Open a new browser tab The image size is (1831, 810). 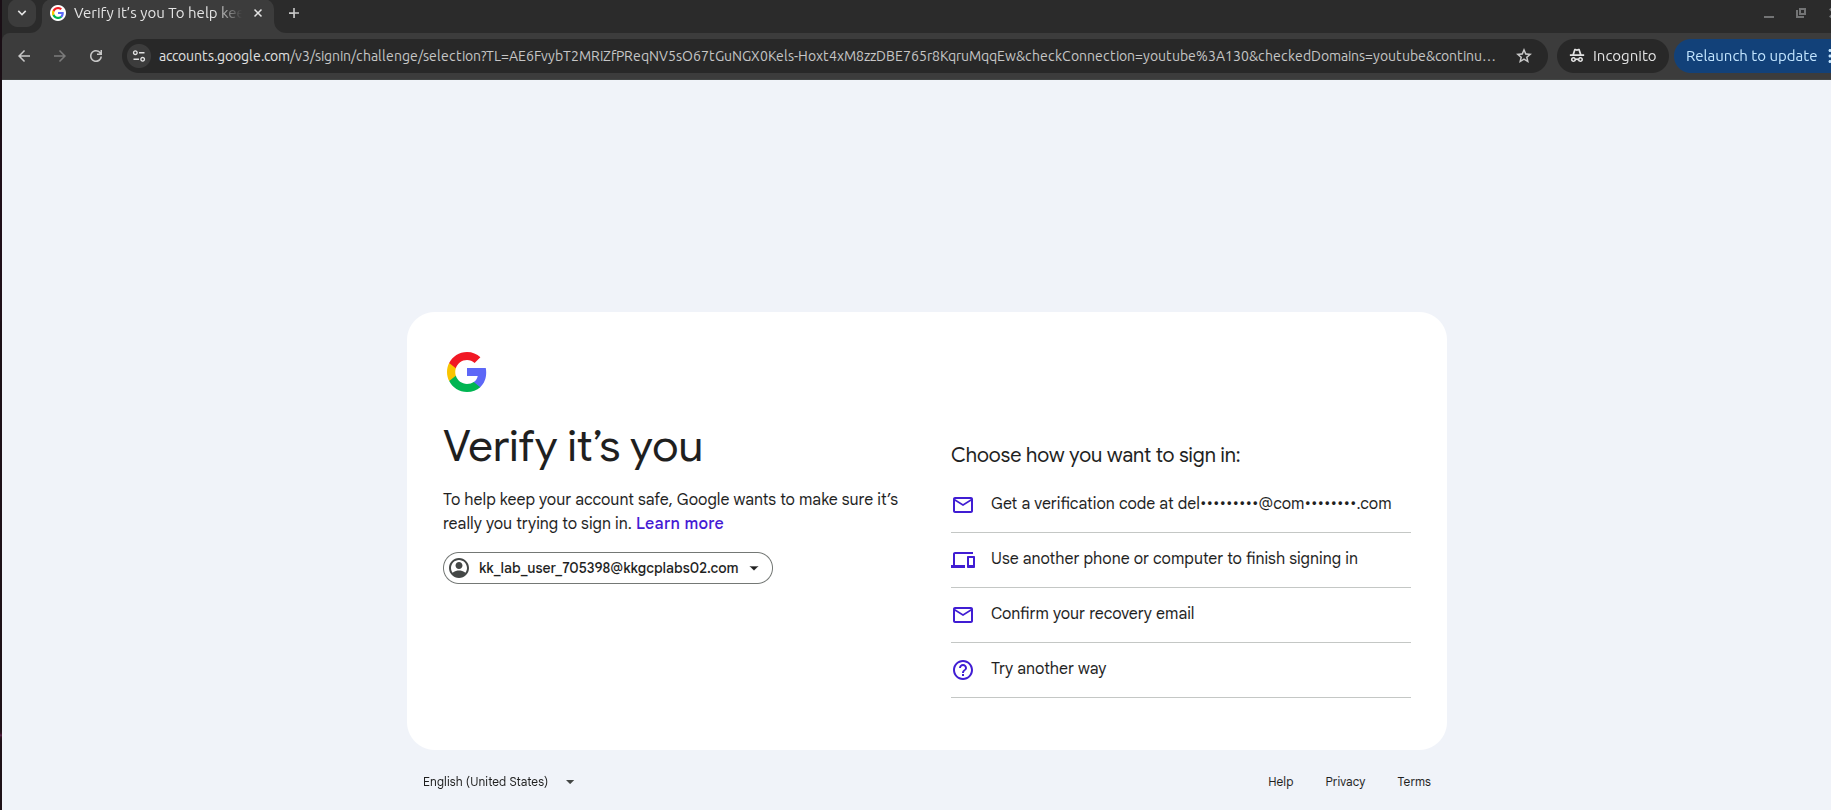[x=294, y=13]
